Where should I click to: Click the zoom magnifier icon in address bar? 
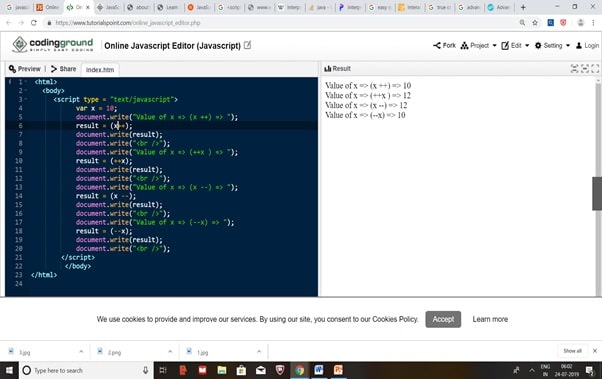point(522,23)
